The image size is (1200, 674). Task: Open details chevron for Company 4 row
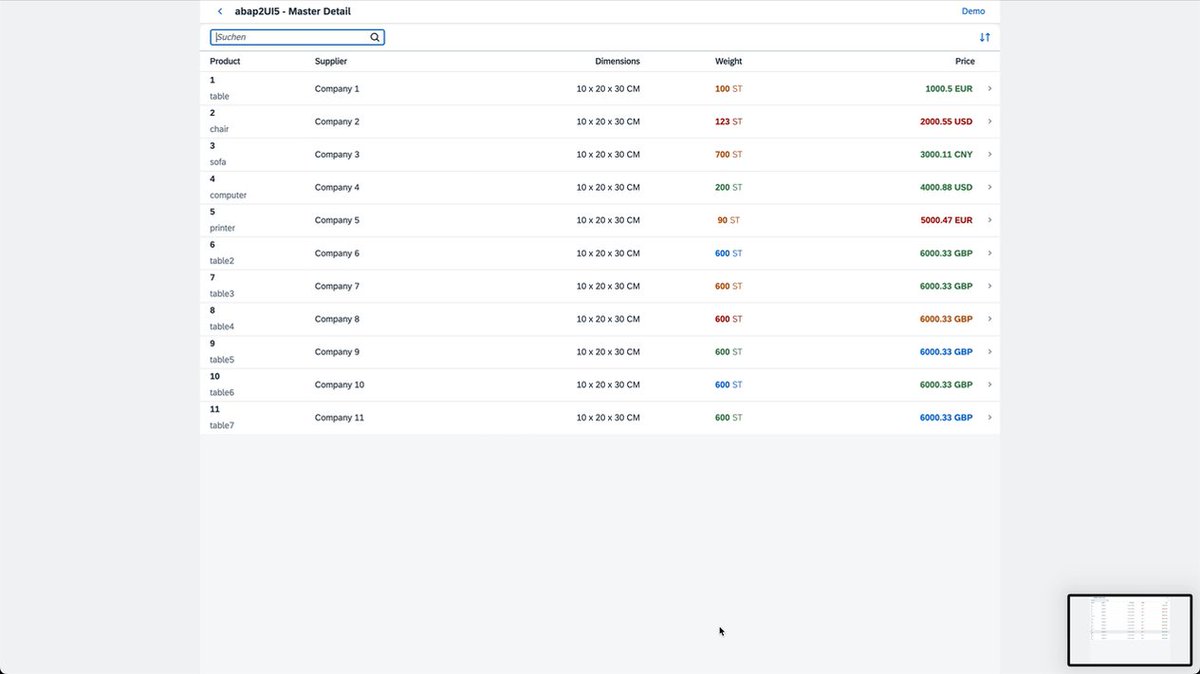click(x=990, y=187)
